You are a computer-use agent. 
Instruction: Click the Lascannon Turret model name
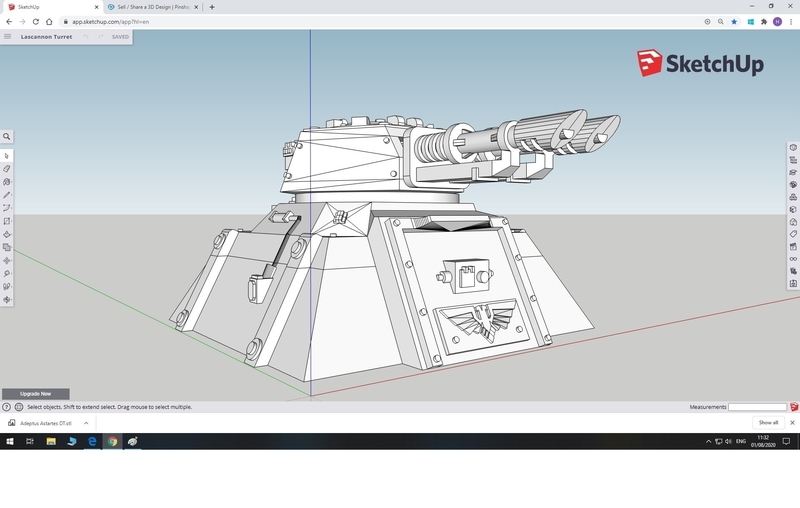pos(46,37)
